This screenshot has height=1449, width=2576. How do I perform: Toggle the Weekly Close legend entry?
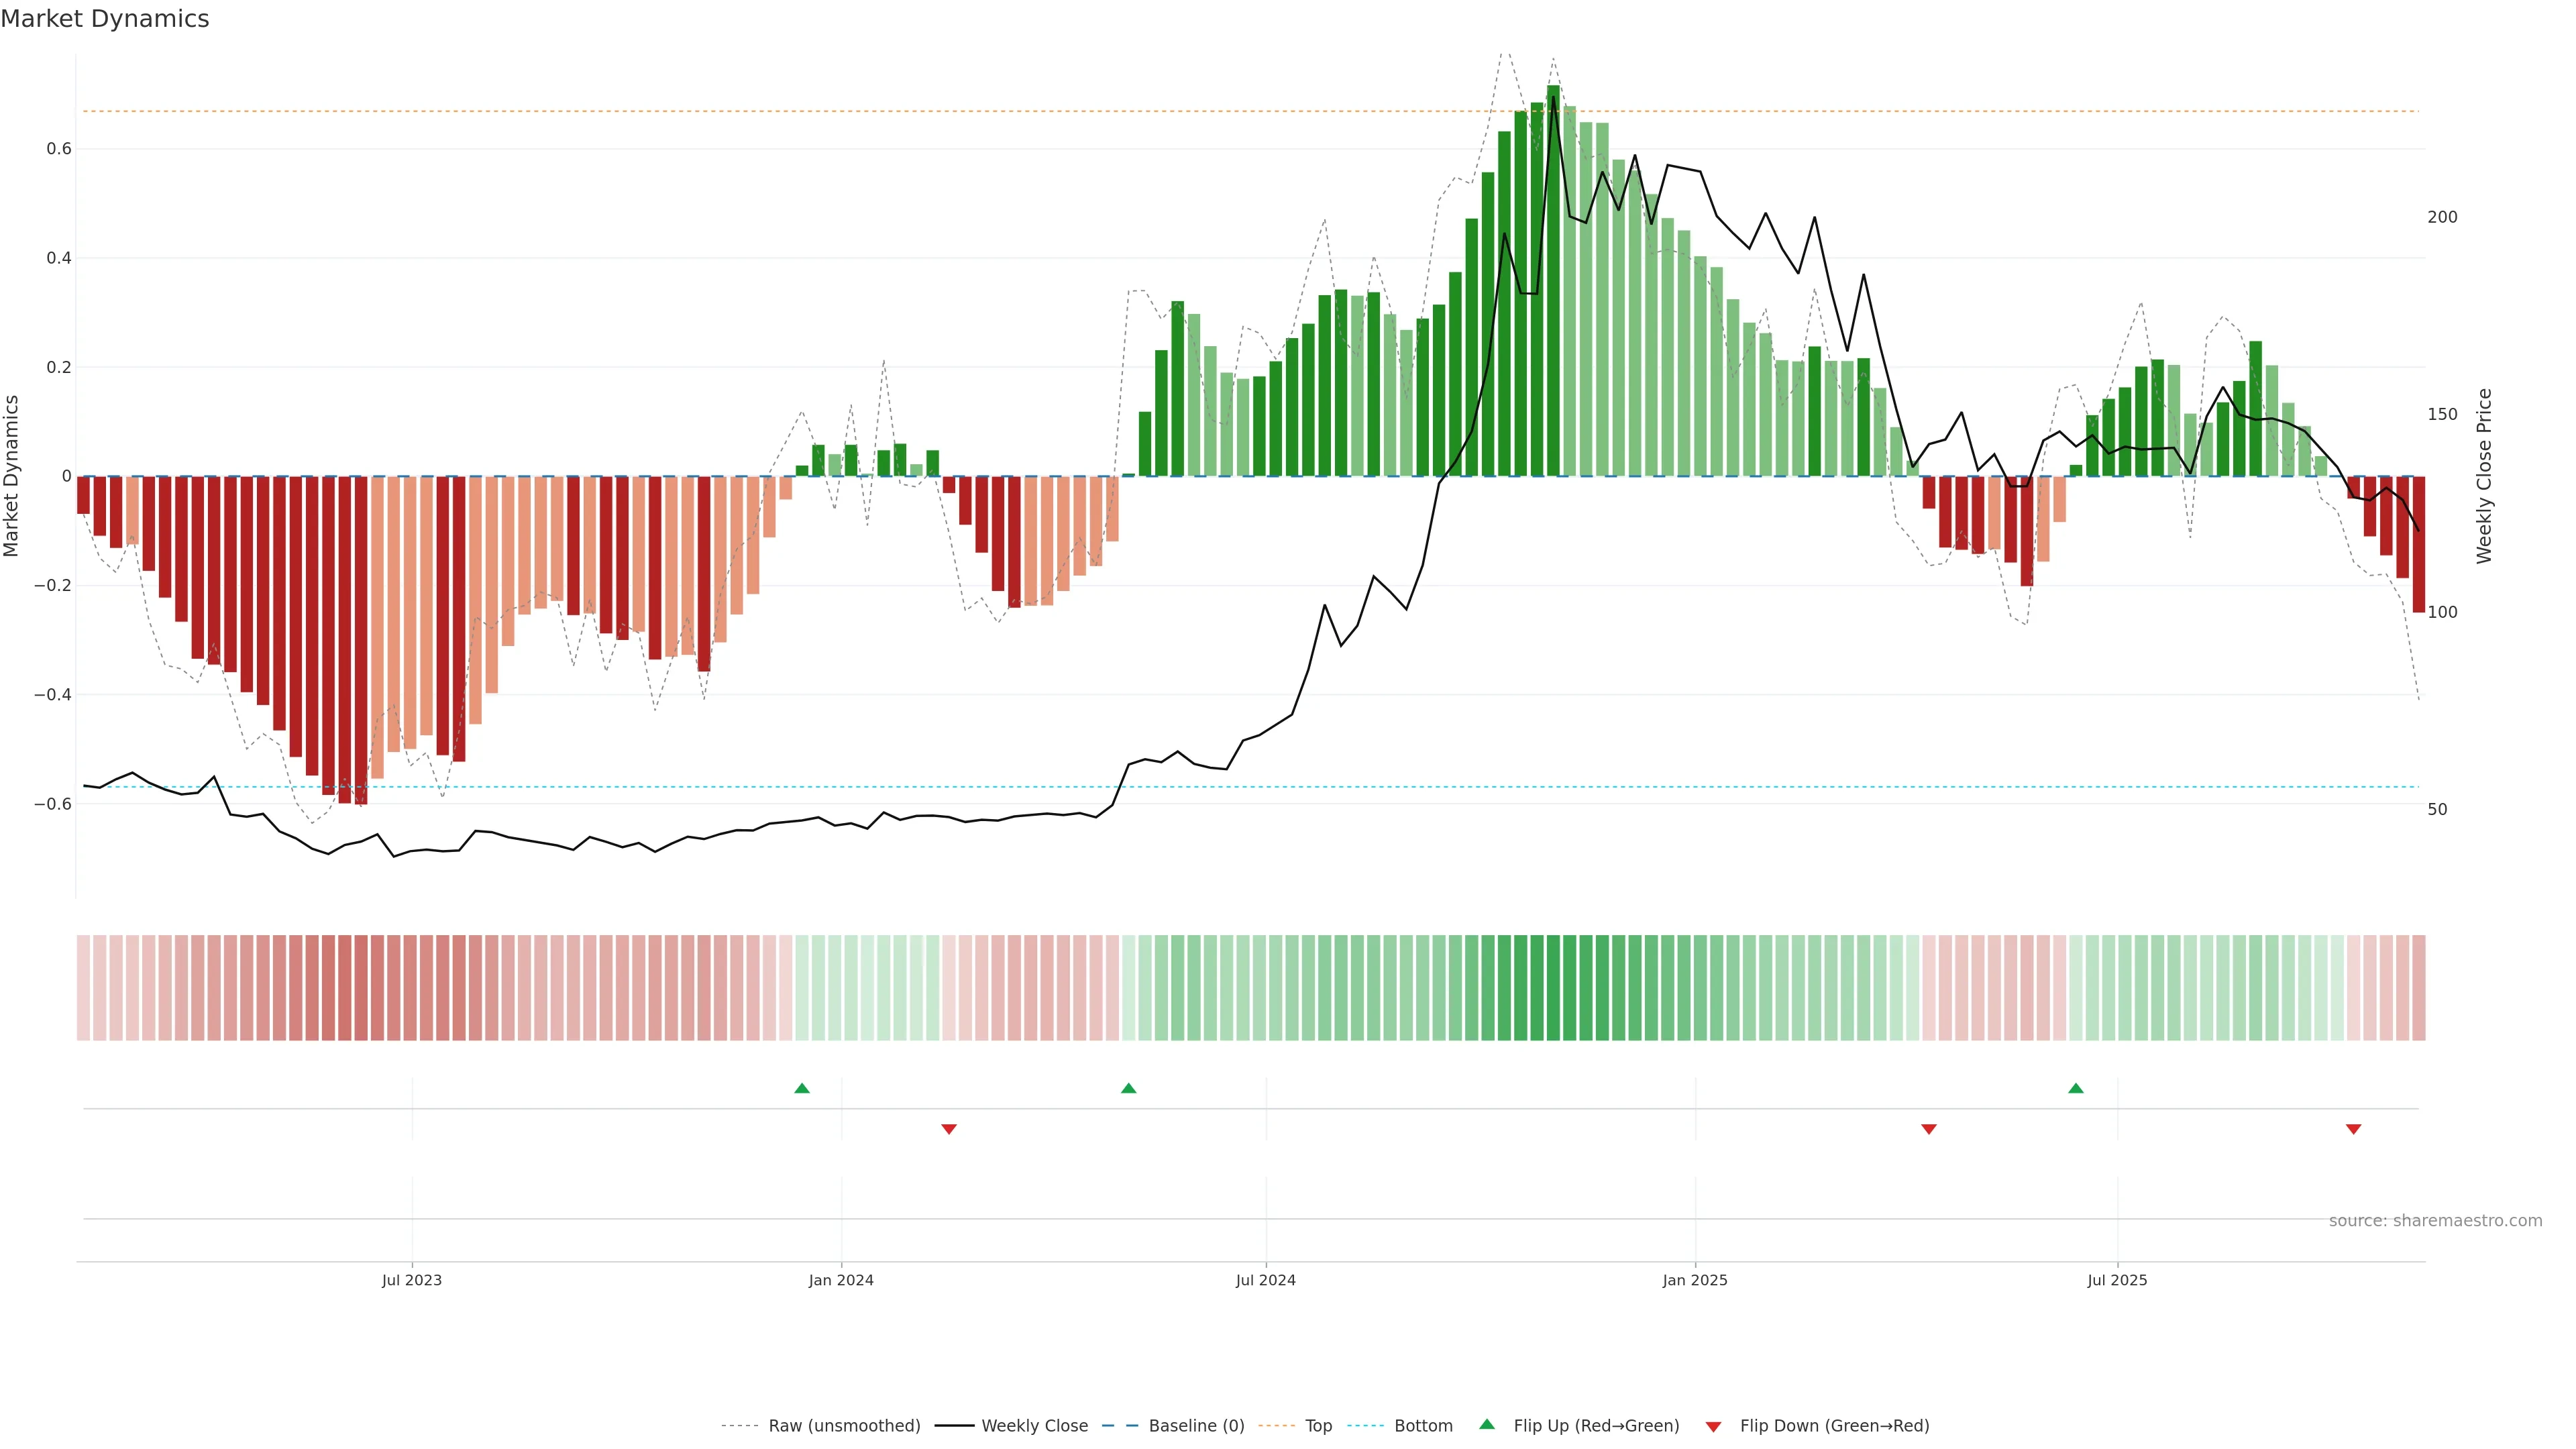pos(1034,1426)
